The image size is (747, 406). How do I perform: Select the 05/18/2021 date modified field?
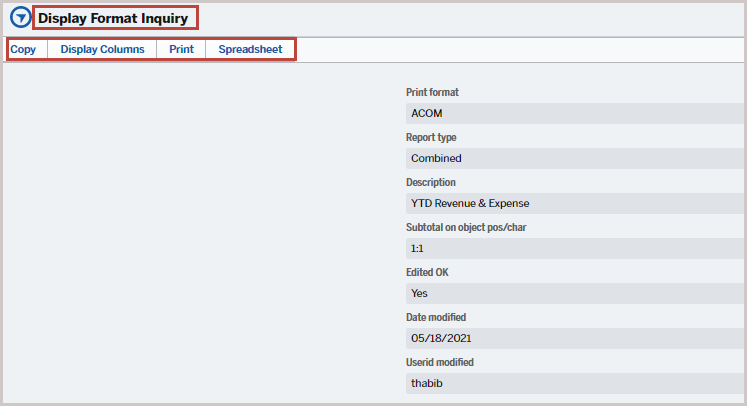[574, 338]
